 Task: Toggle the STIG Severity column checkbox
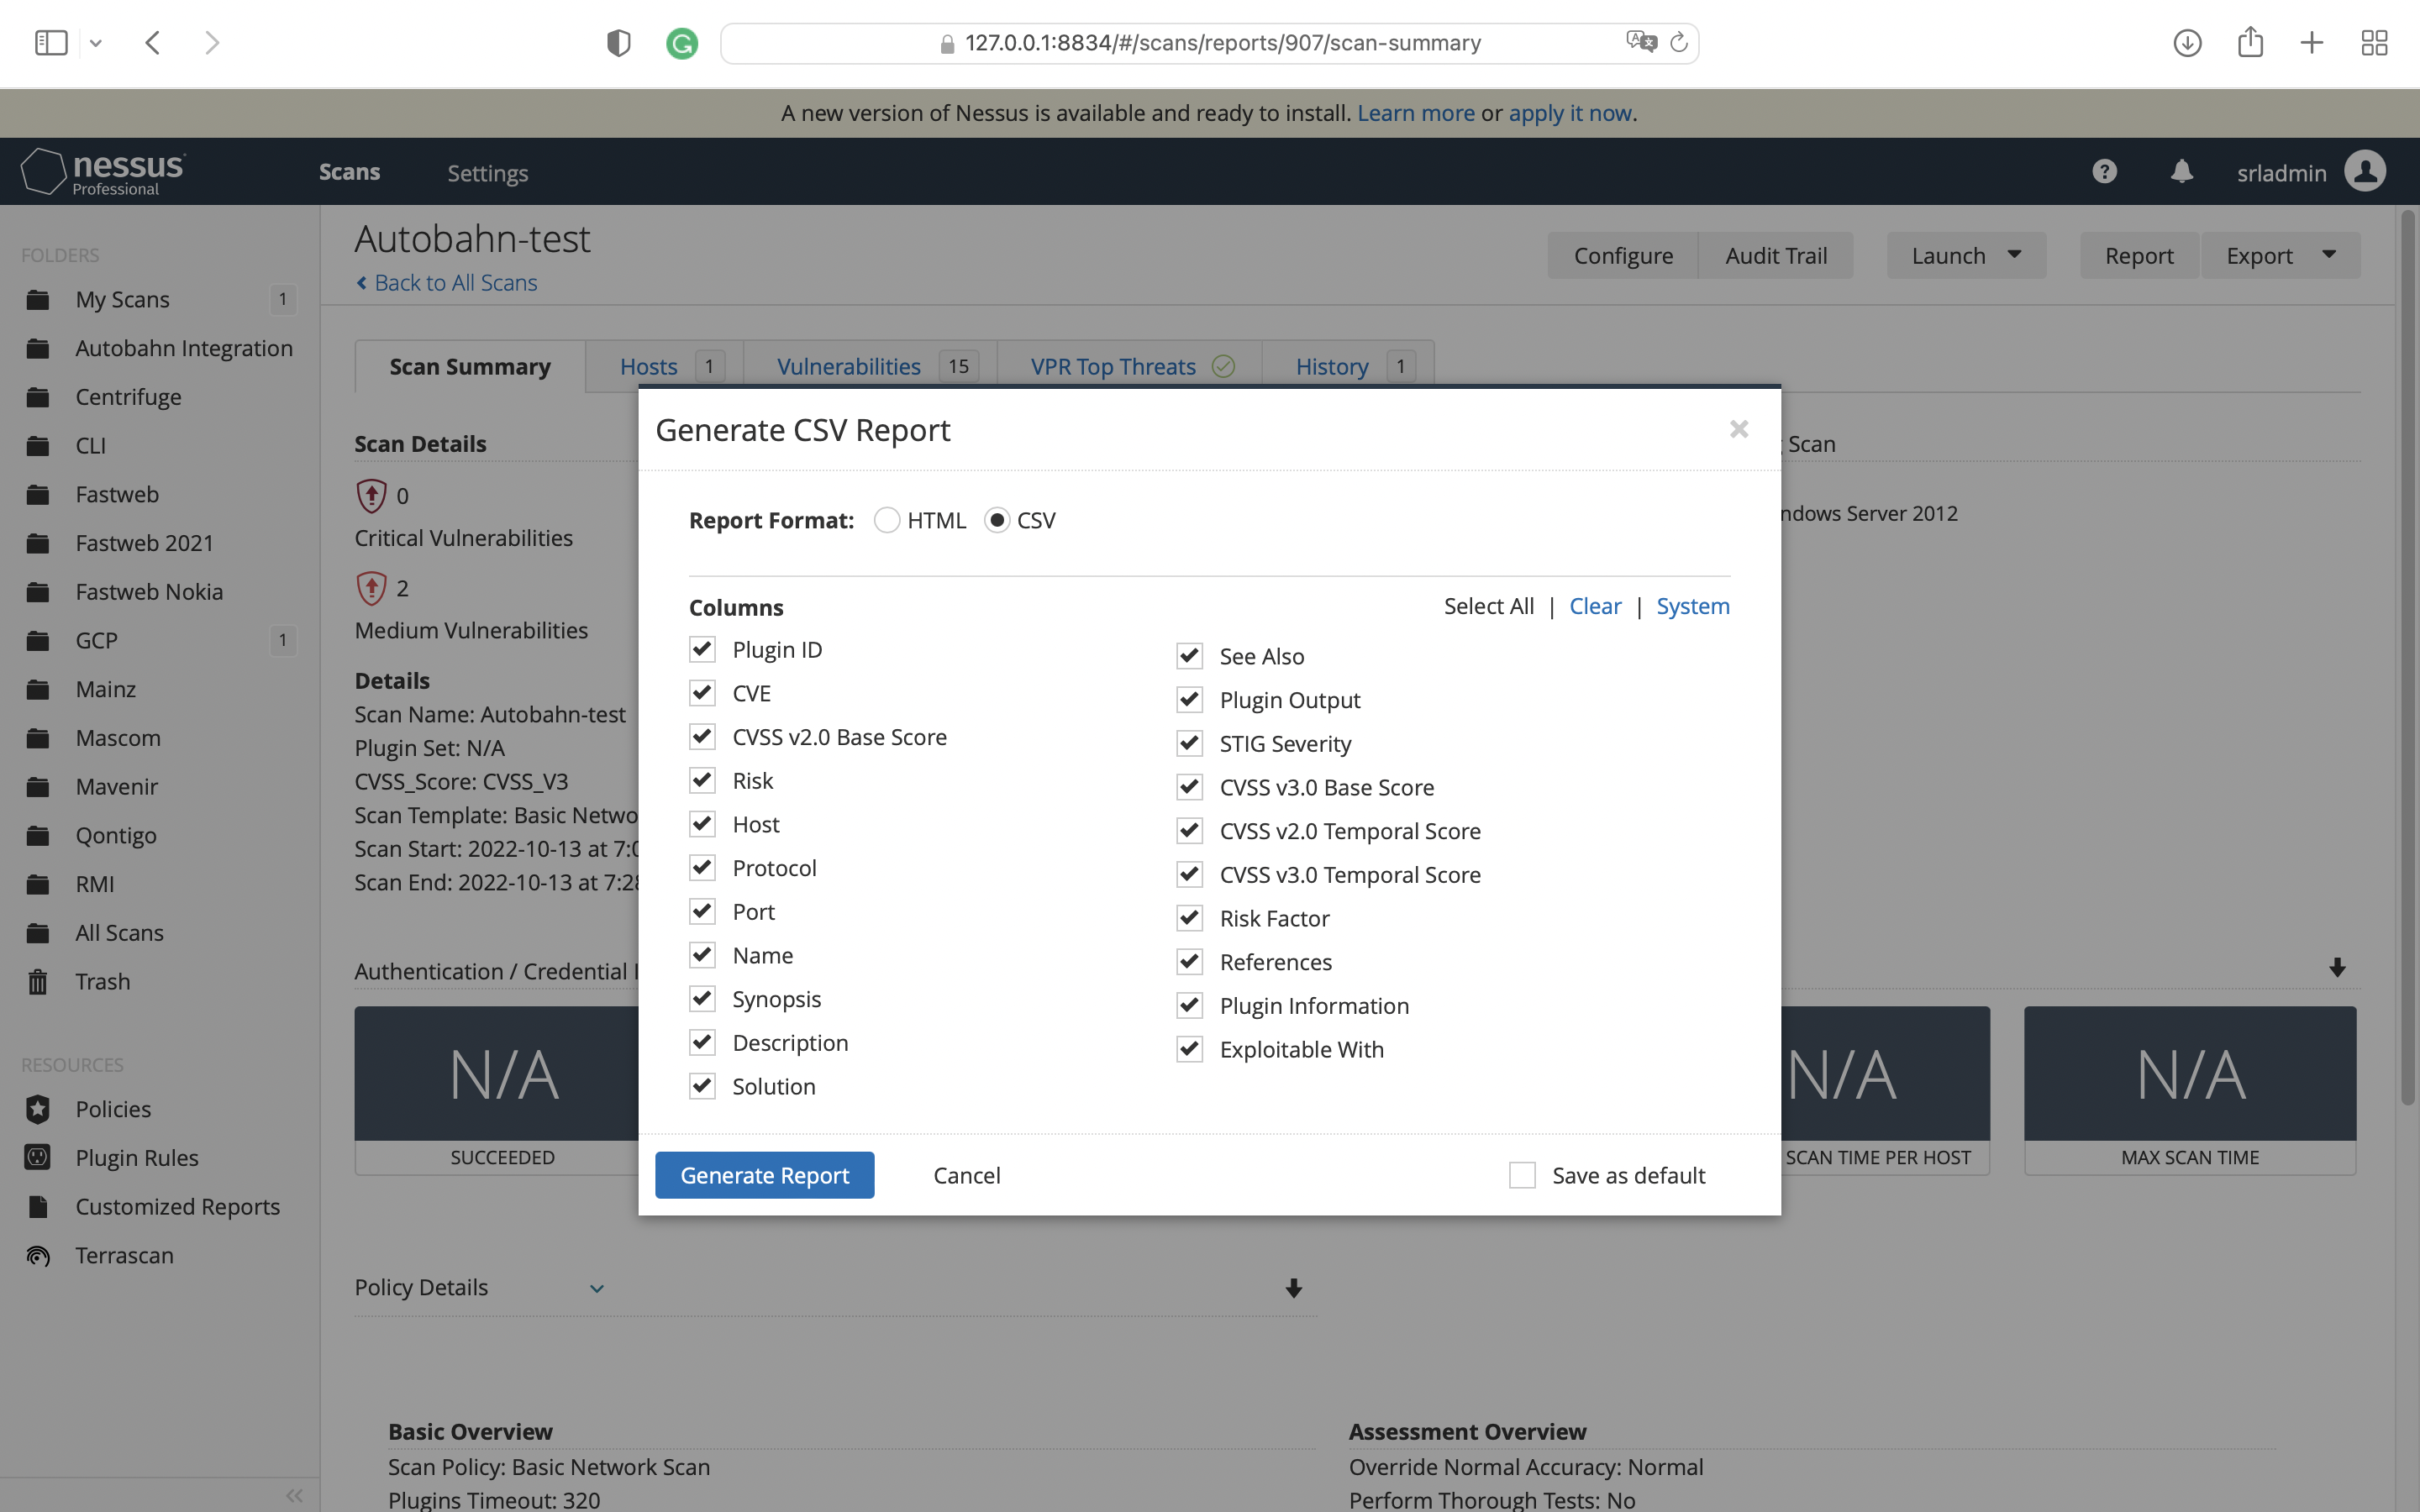tap(1189, 743)
